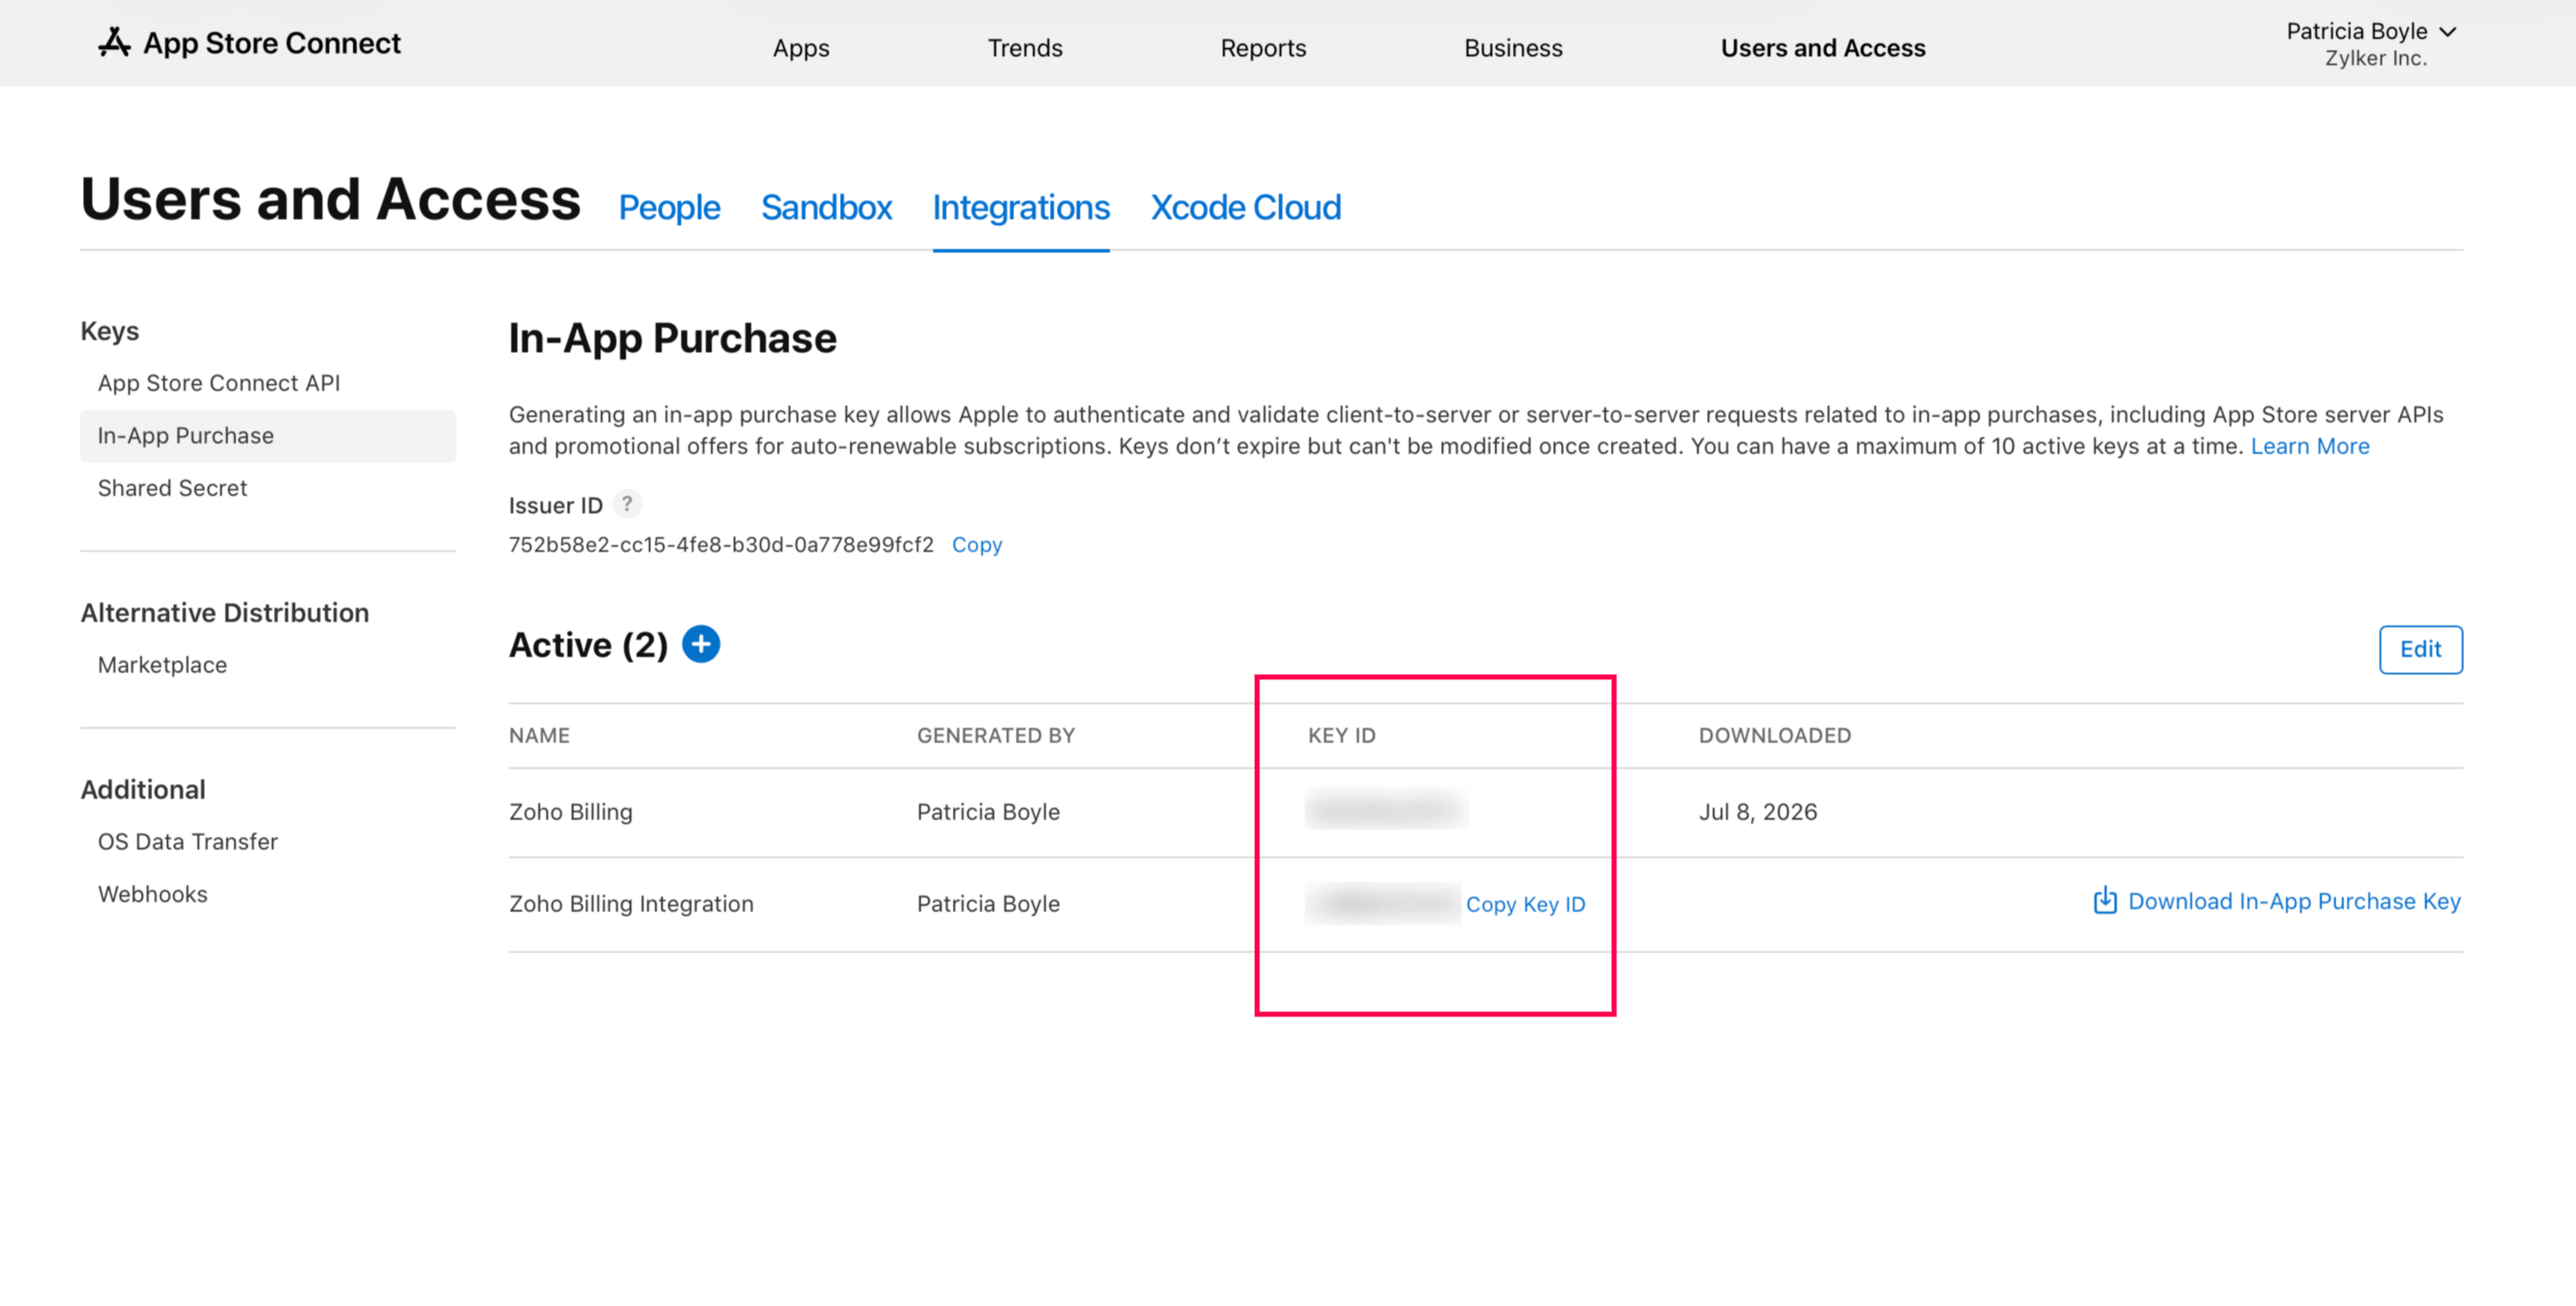Open the Trends menu
Image resolution: width=2576 pixels, height=1306 pixels.
click(1025, 48)
